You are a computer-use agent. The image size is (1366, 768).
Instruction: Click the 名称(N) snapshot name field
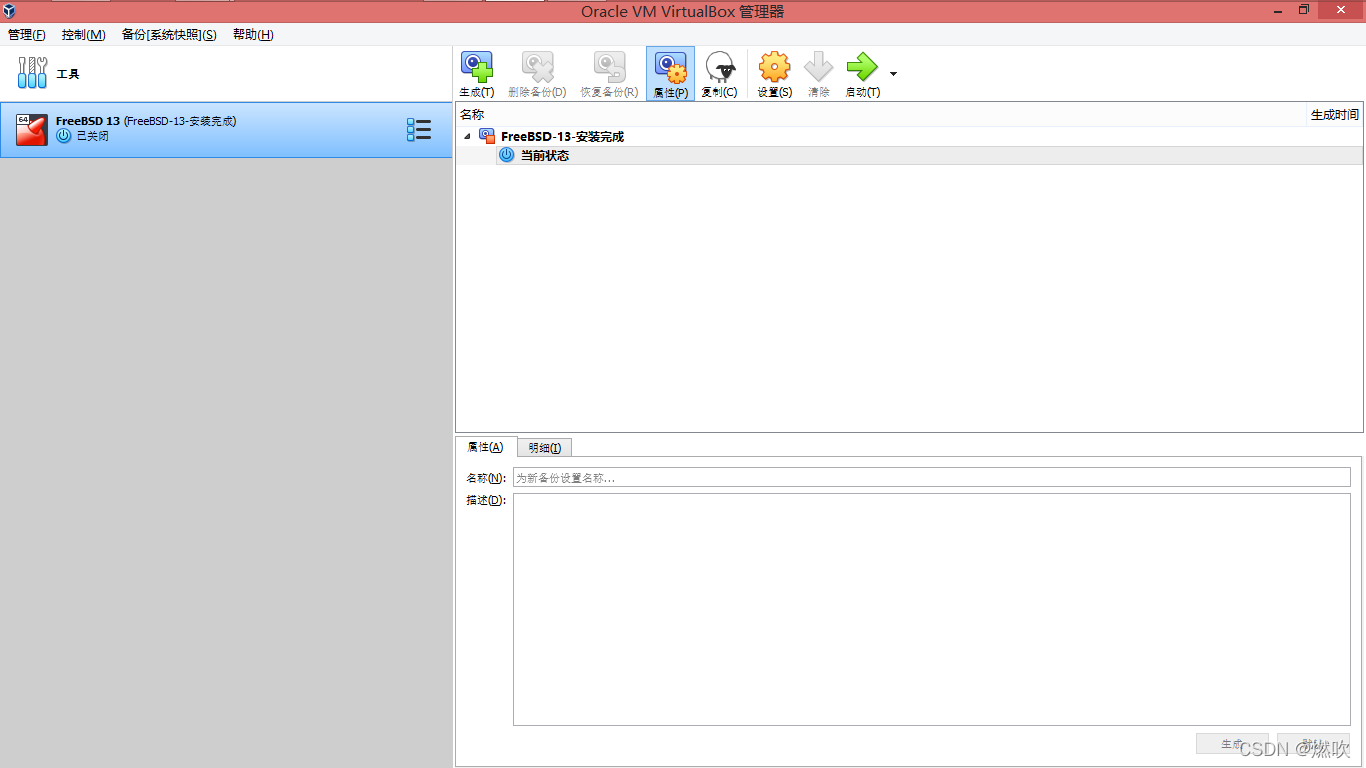[x=931, y=478]
